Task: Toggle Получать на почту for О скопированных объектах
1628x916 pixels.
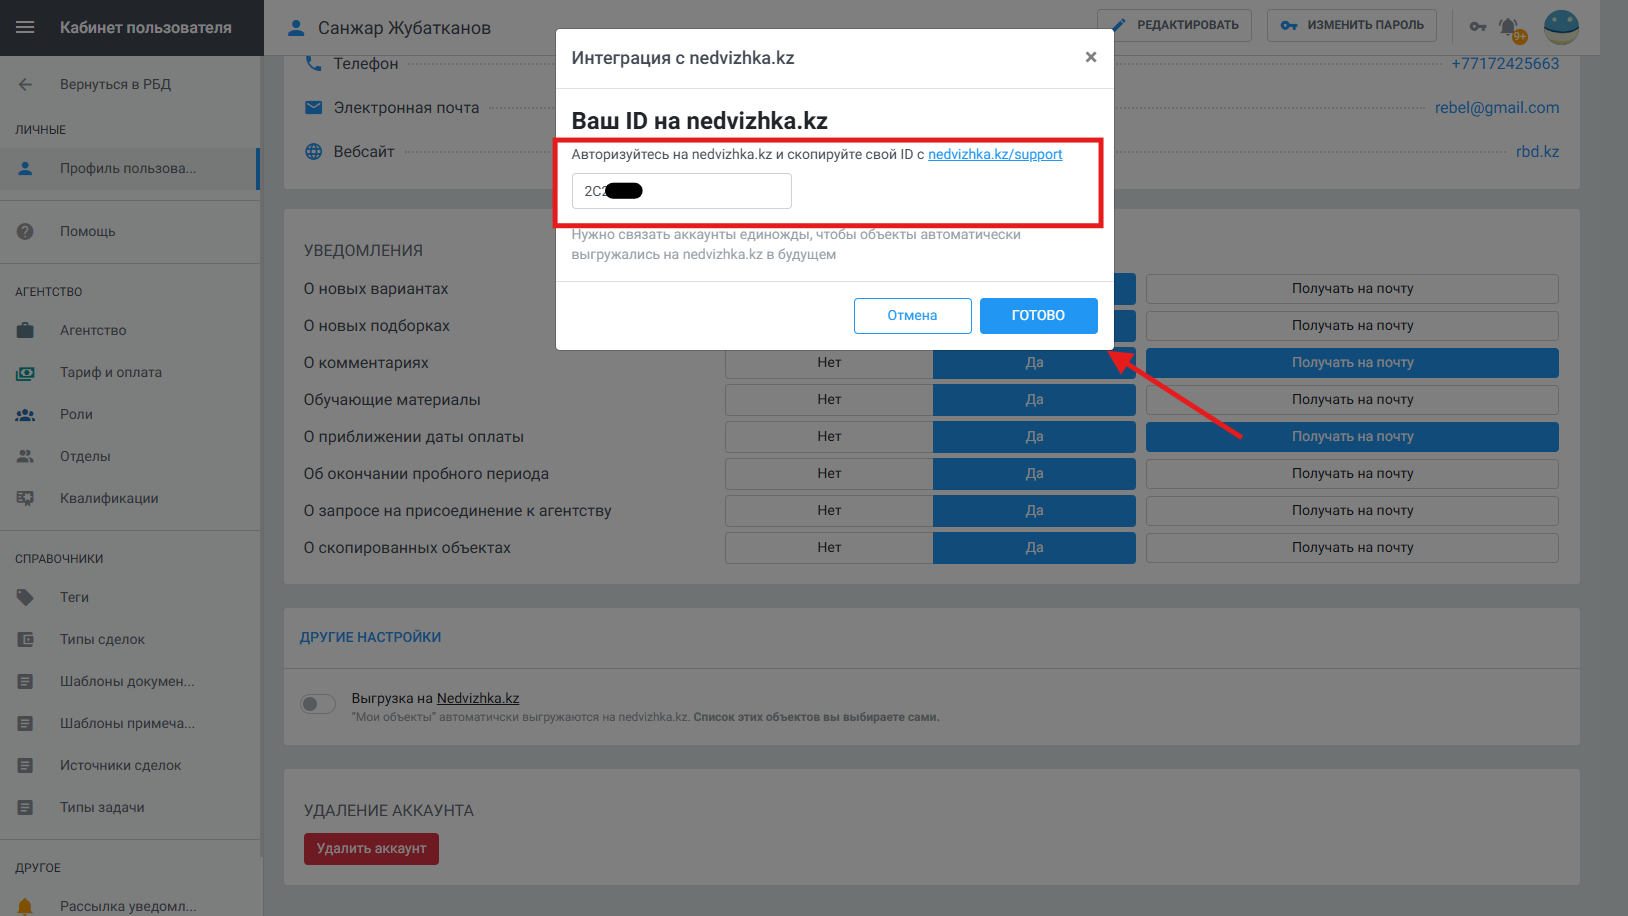Action: (x=1352, y=548)
